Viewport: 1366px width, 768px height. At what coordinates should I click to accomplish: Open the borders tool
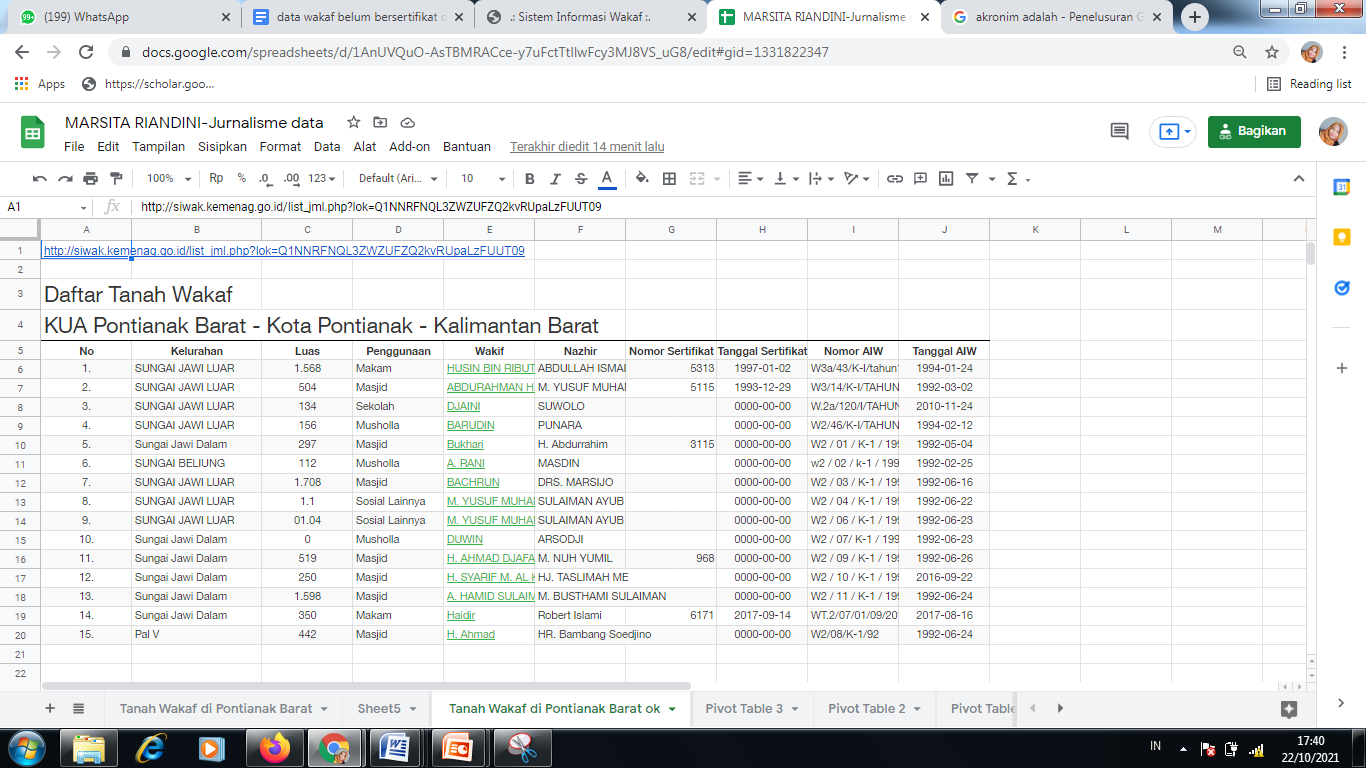coord(670,179)
